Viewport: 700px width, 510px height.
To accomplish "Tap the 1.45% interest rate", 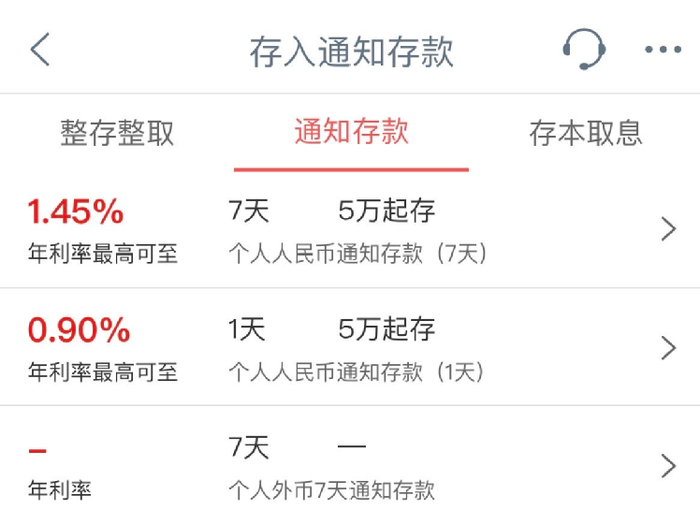I will pos(76,211).
